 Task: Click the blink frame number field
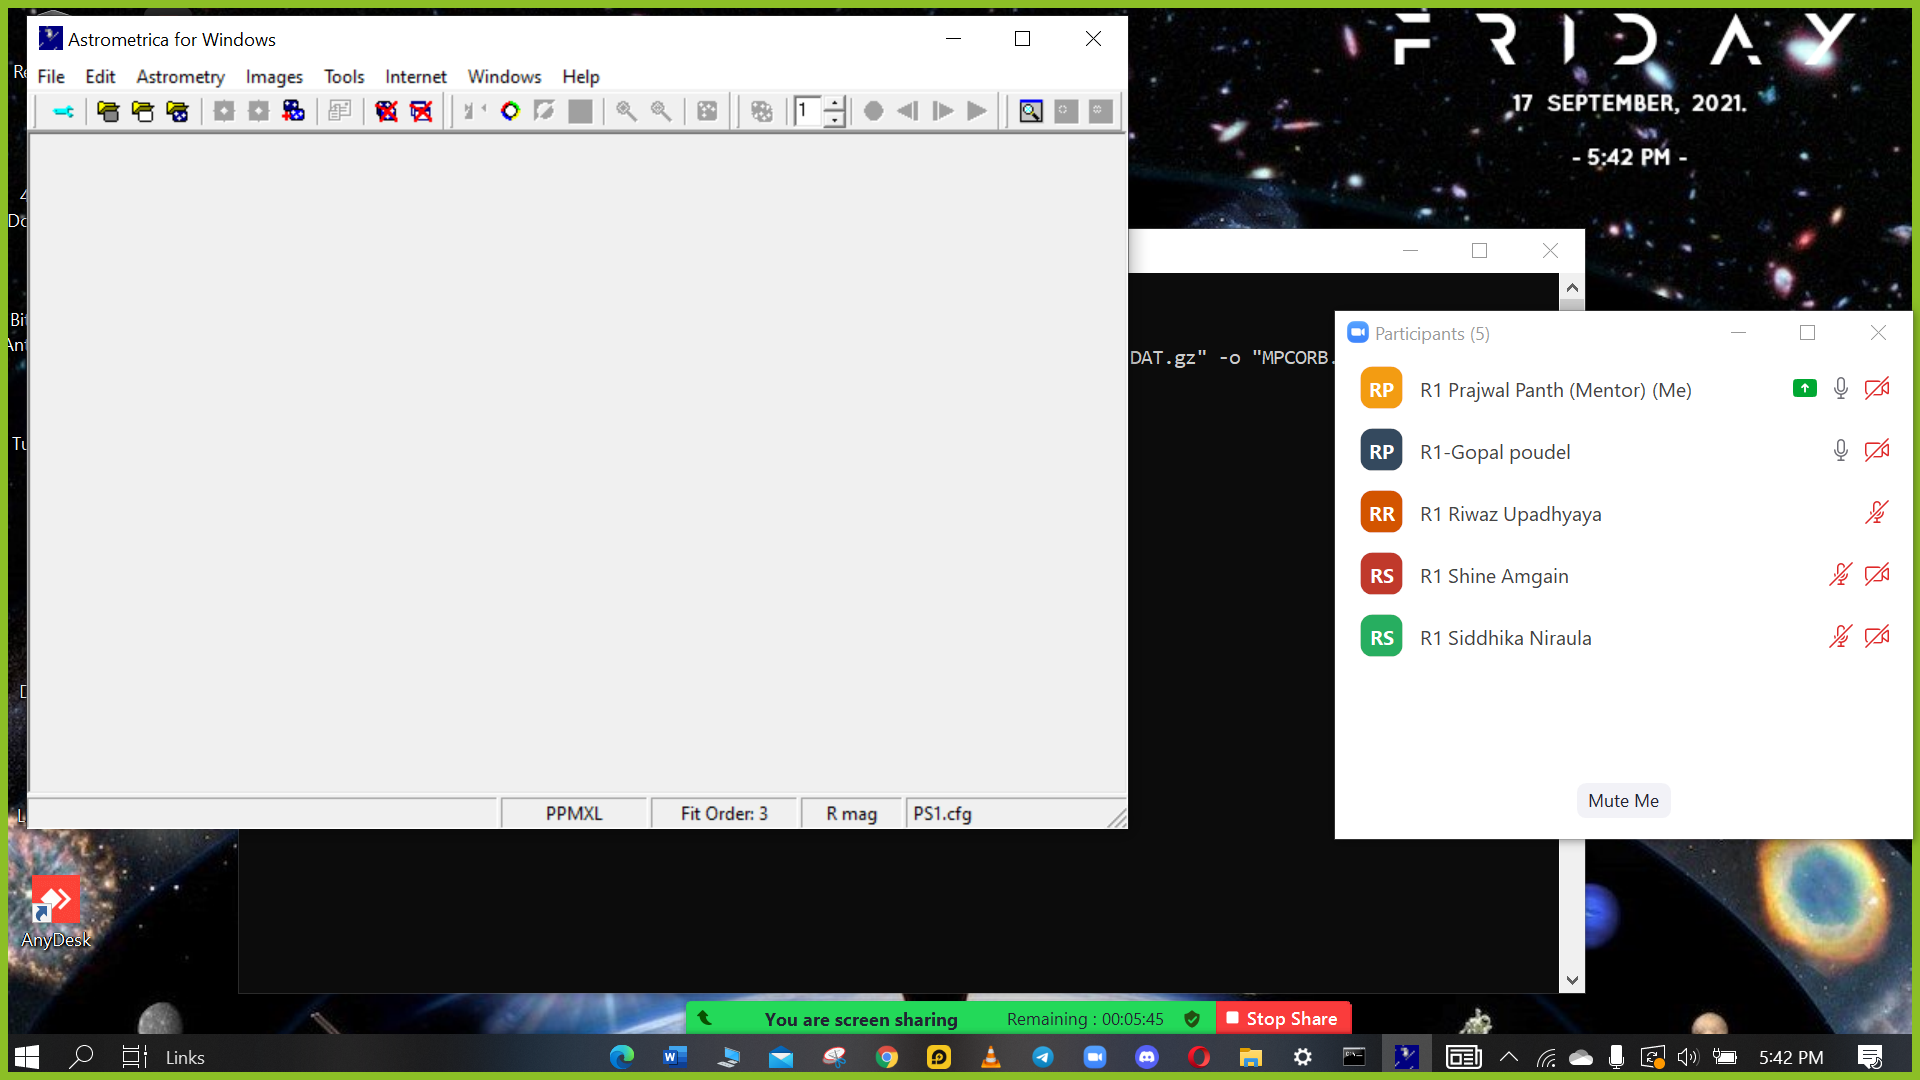pos(808,111)
